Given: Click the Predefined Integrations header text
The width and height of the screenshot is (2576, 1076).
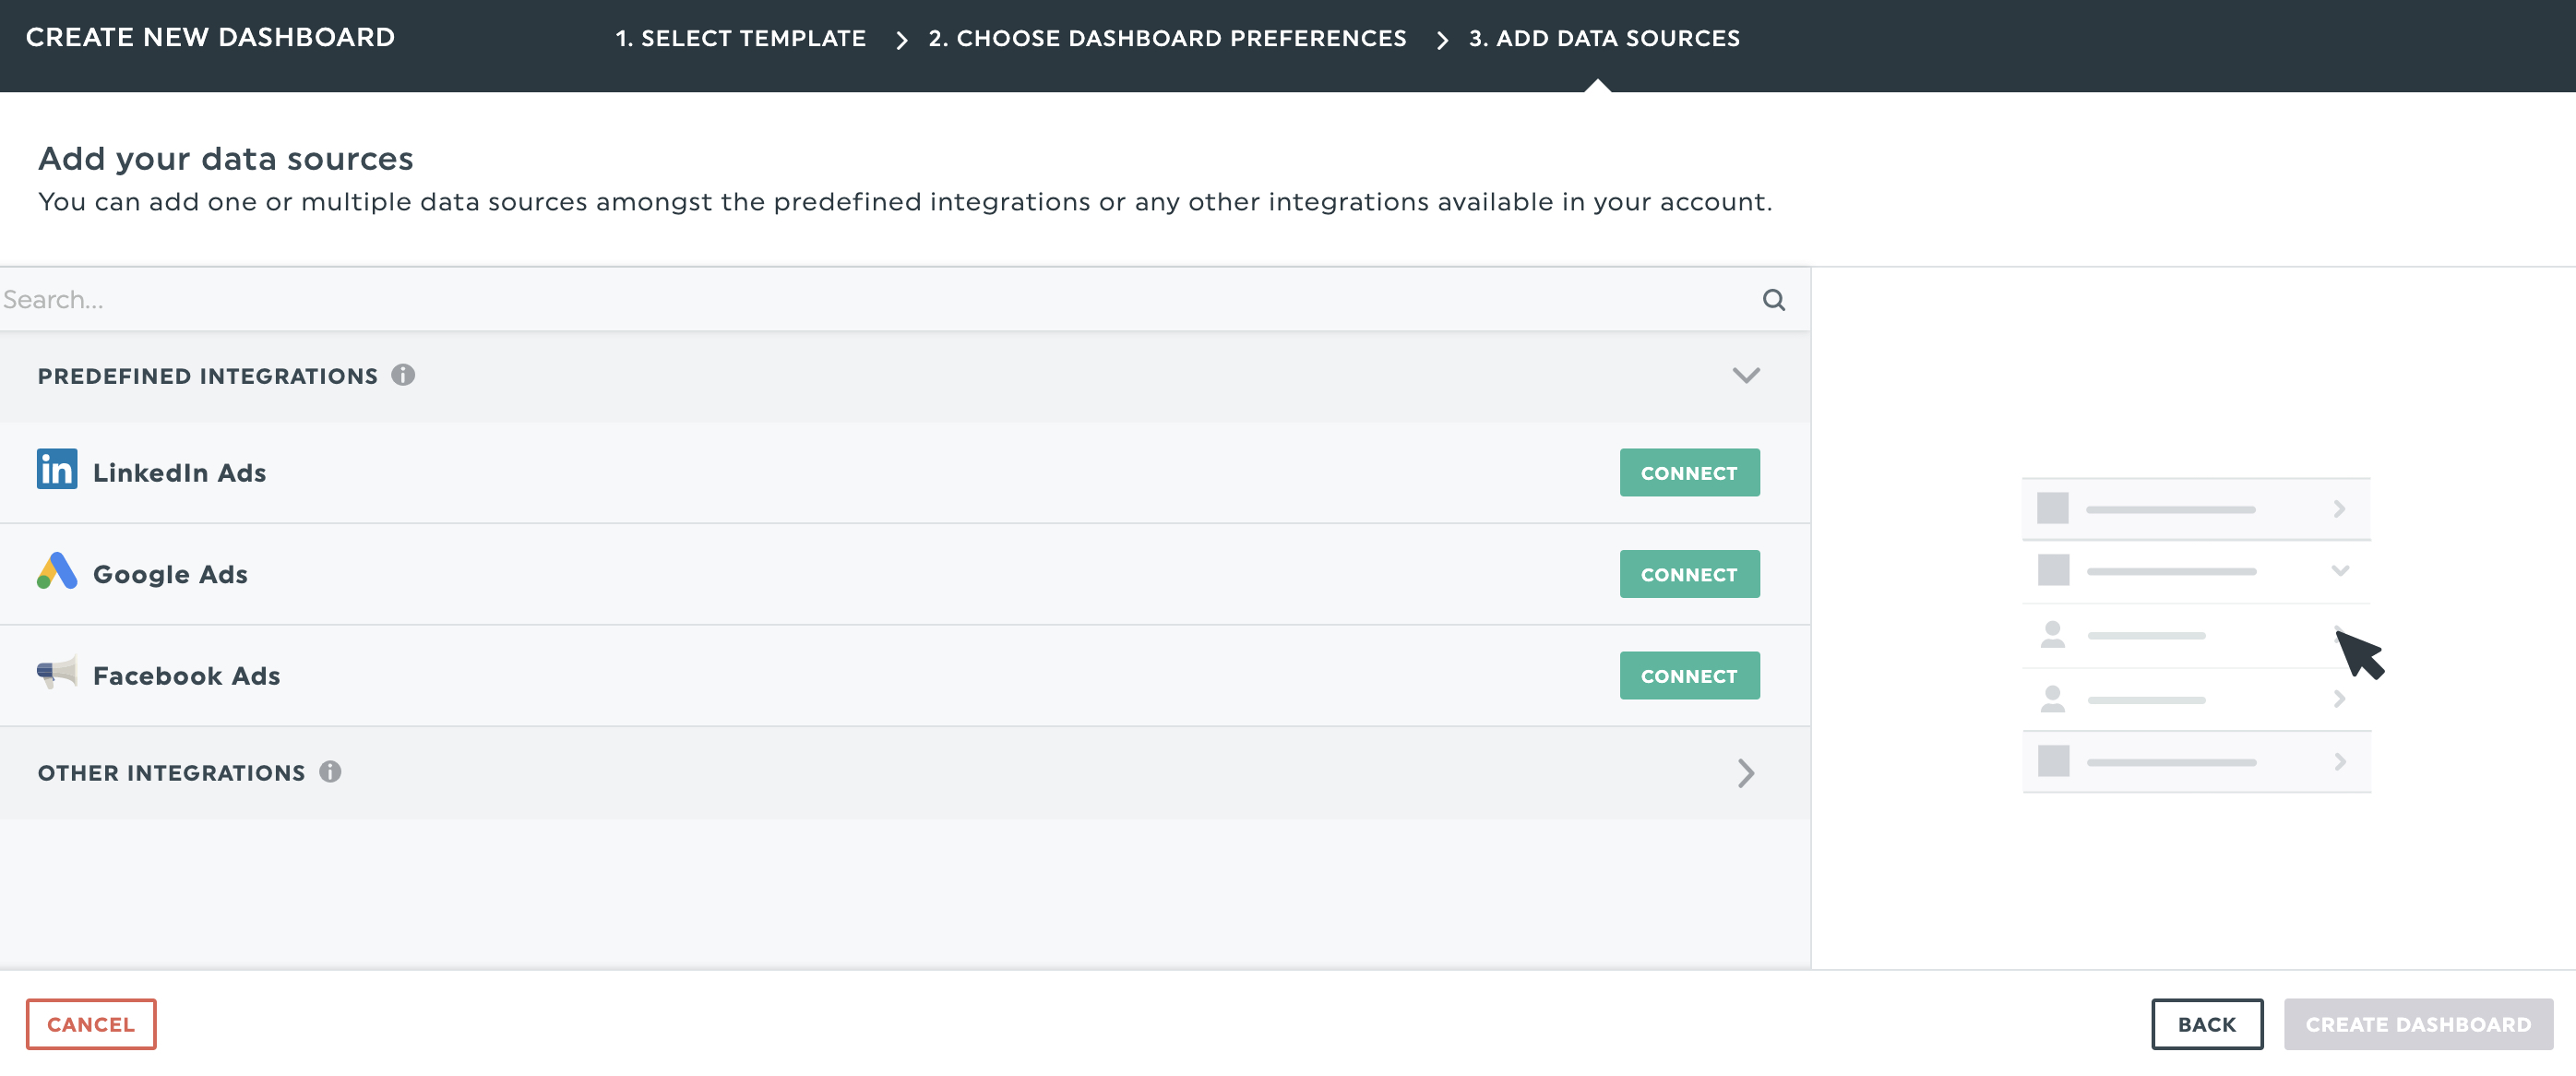Looking at the screenshot, I should point(208,376).
